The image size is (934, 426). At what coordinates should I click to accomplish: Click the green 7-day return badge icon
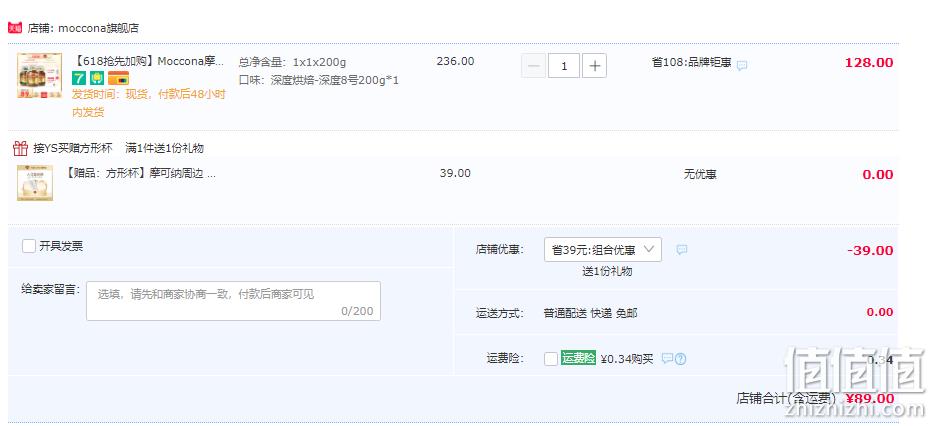[79, 78]
